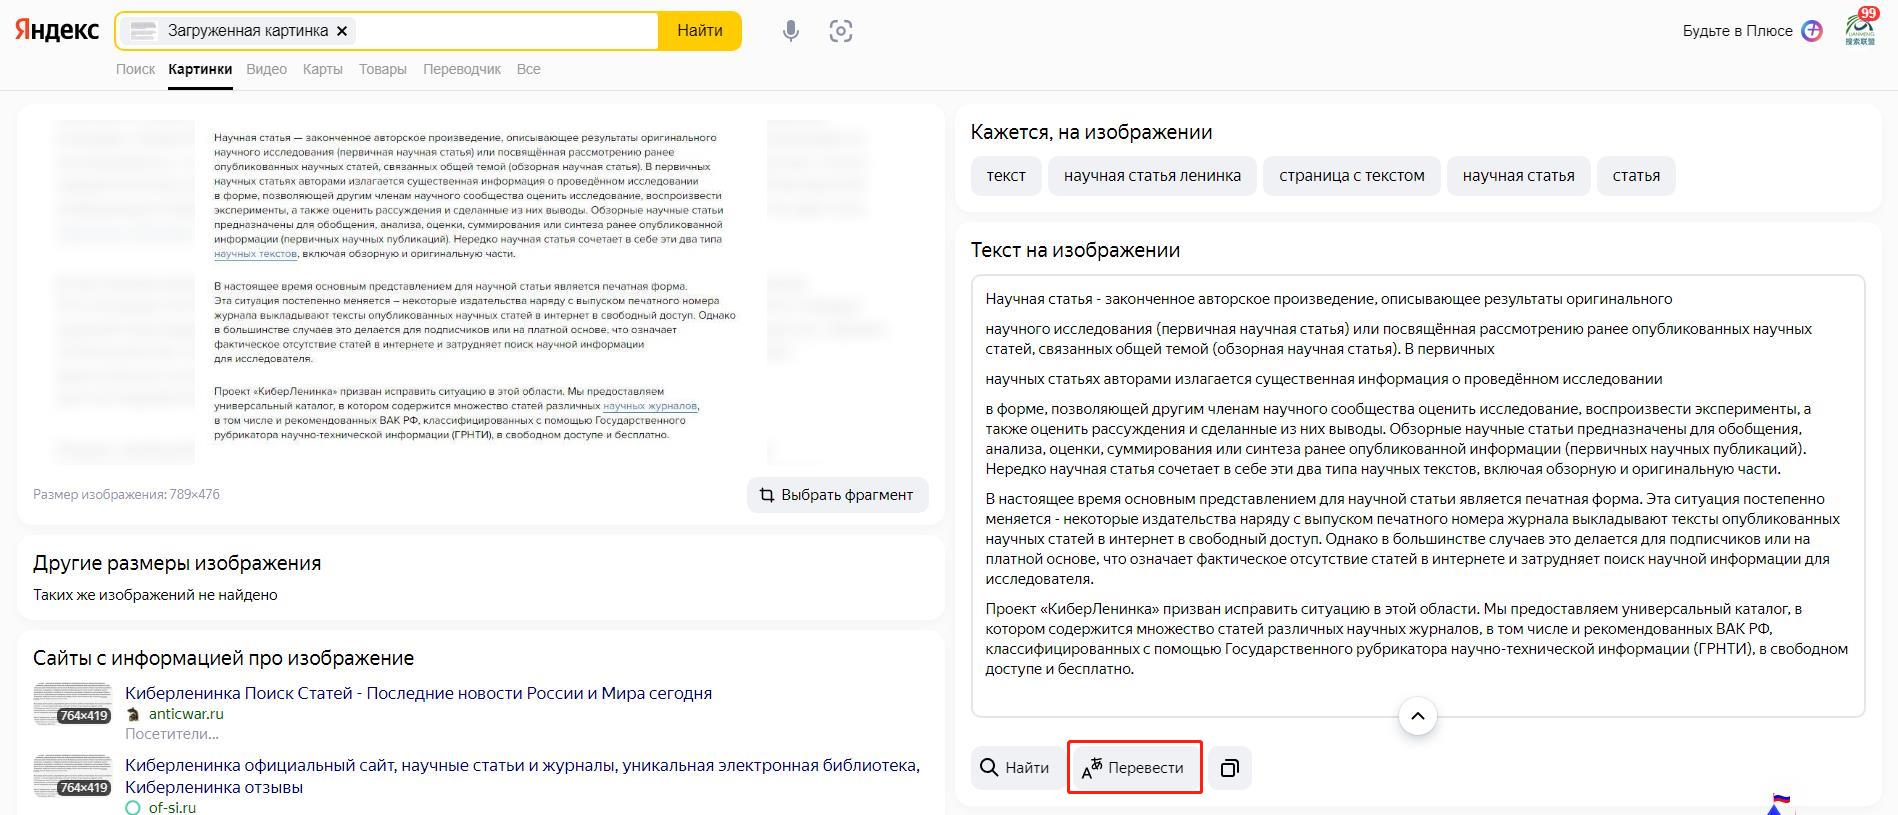
Task: Open the Будьте в Плюсе link
Action: click(1738, 31)
